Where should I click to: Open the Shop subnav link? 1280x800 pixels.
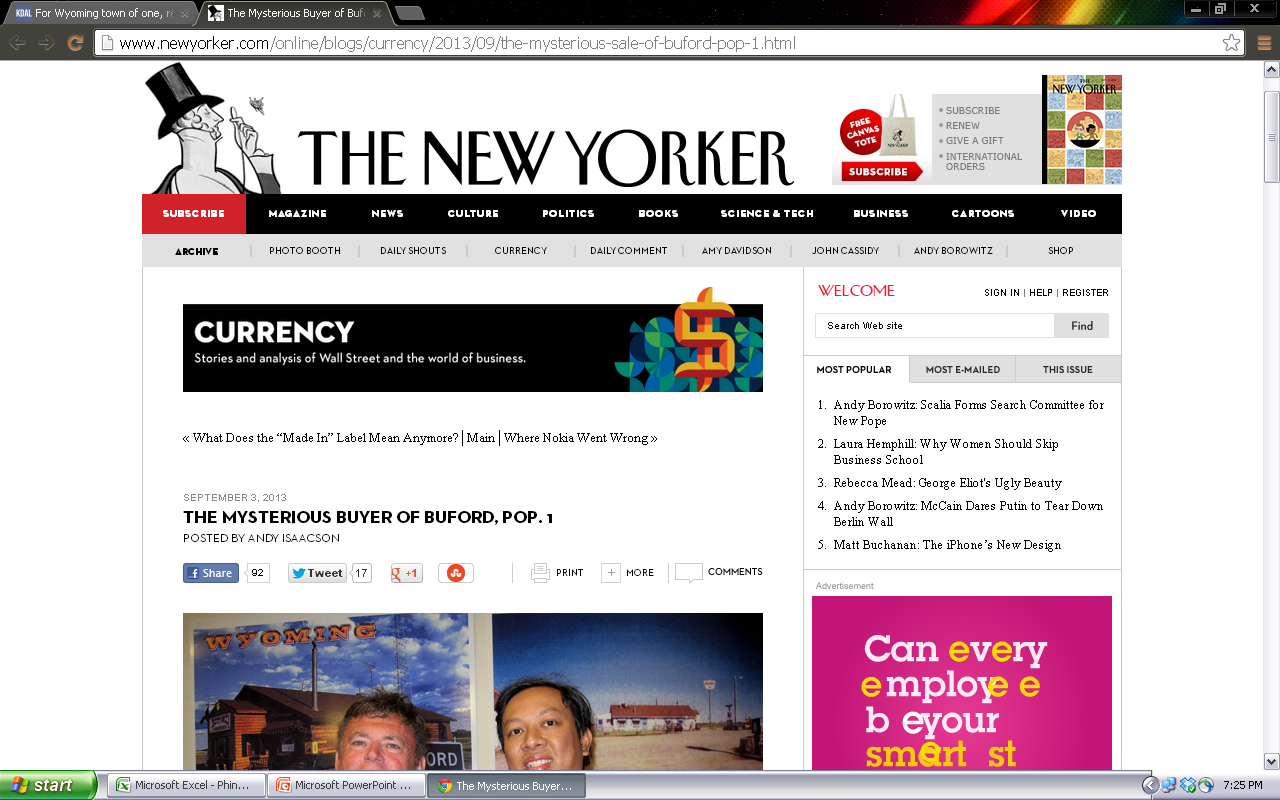(x=1061, y=251)
